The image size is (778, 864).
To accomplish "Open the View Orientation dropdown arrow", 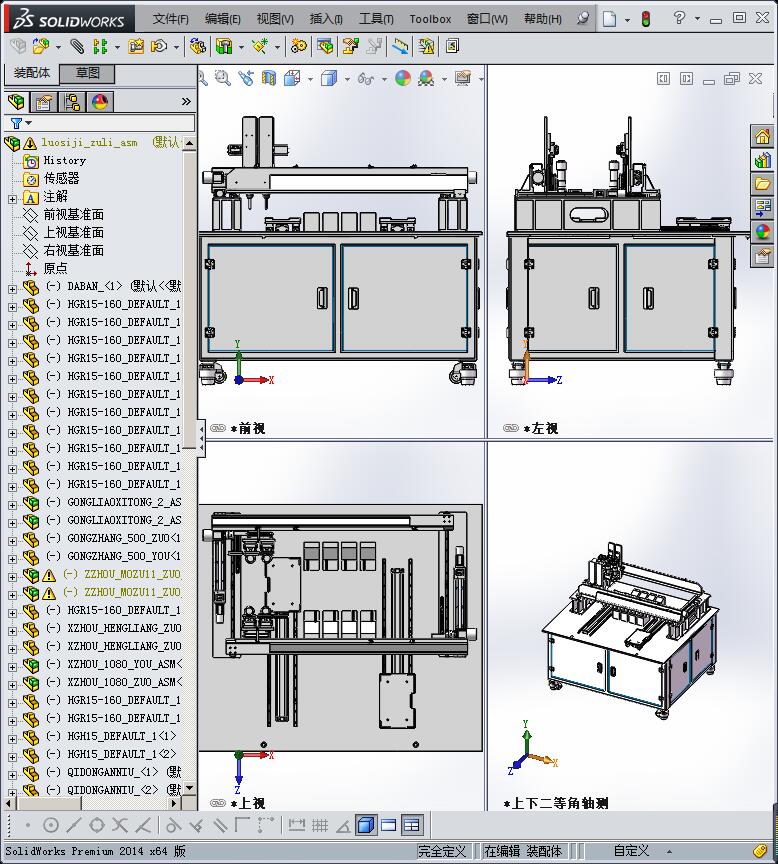I will [x=310, y=79].
